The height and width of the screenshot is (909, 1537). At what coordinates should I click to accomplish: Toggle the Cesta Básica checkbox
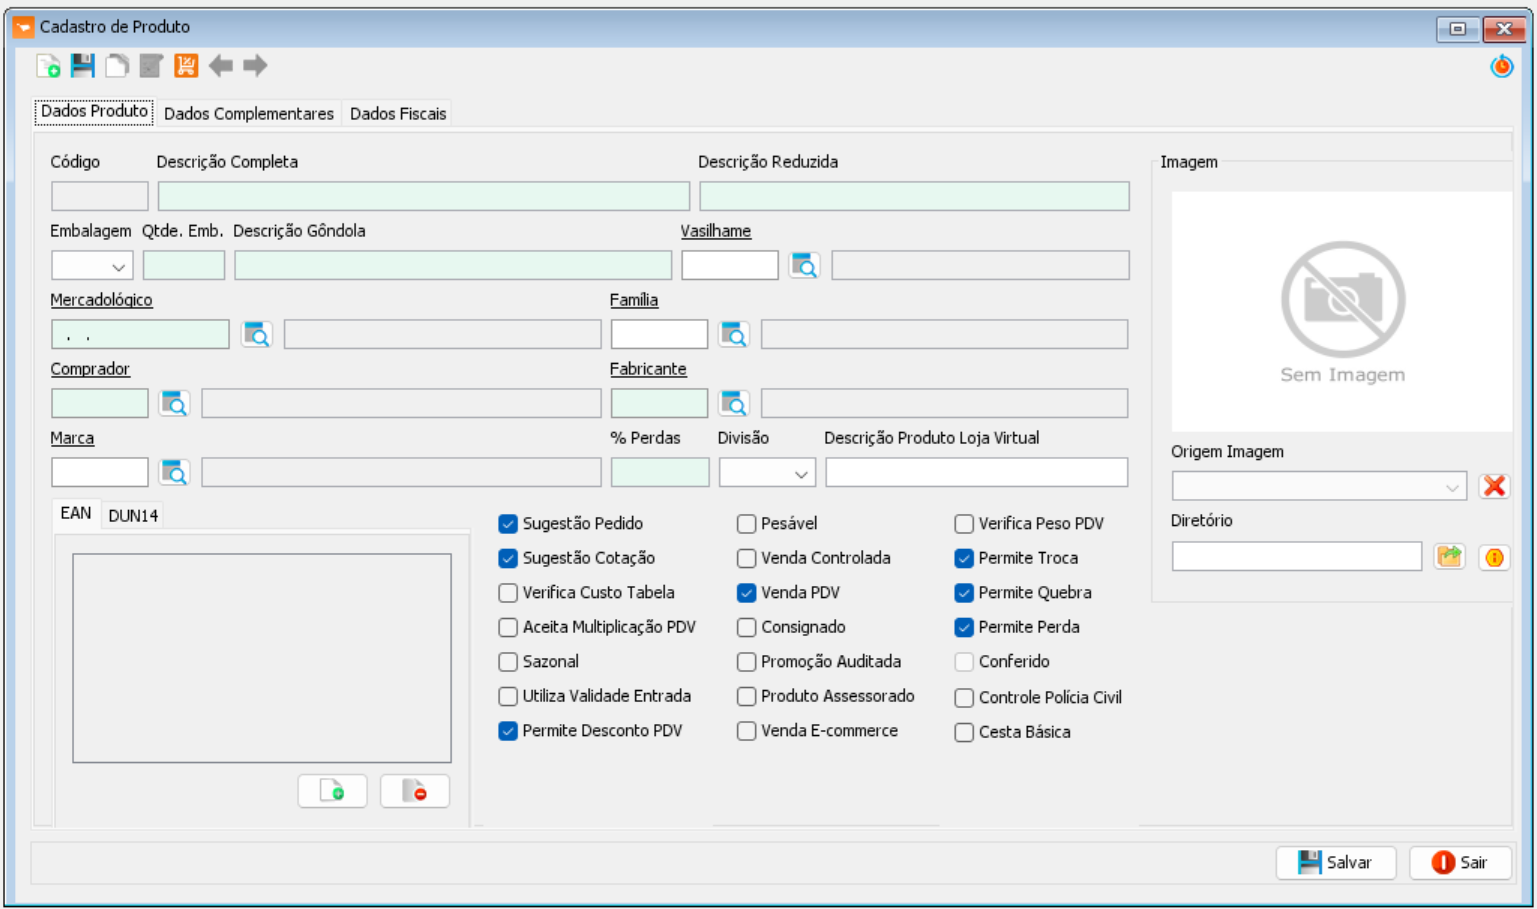964,732
